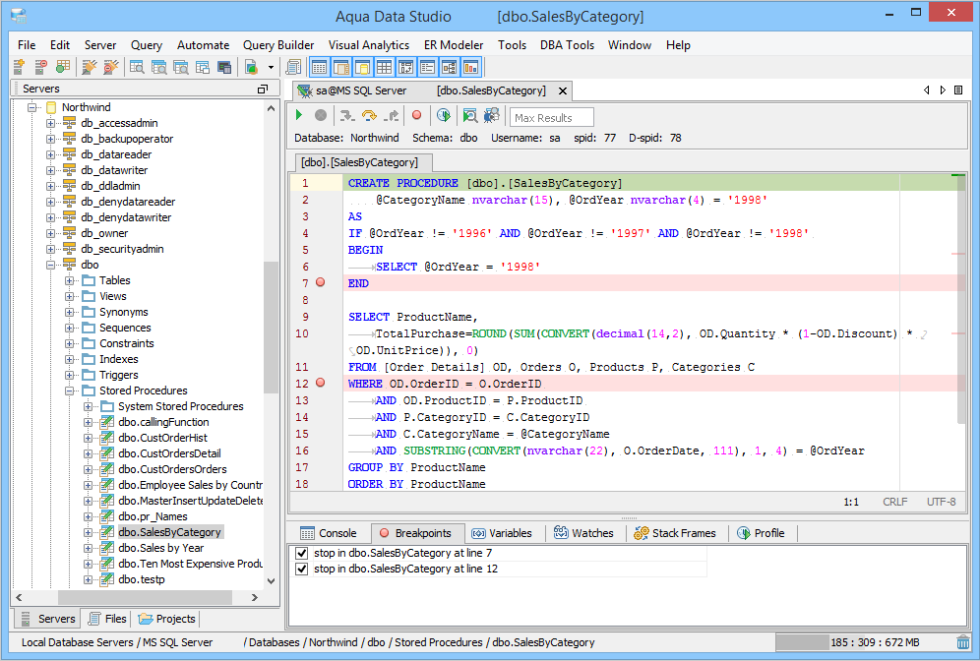Click the red Toggle Breakpoint icon
This screenshot has height=661, width=980.
[416, 115]
